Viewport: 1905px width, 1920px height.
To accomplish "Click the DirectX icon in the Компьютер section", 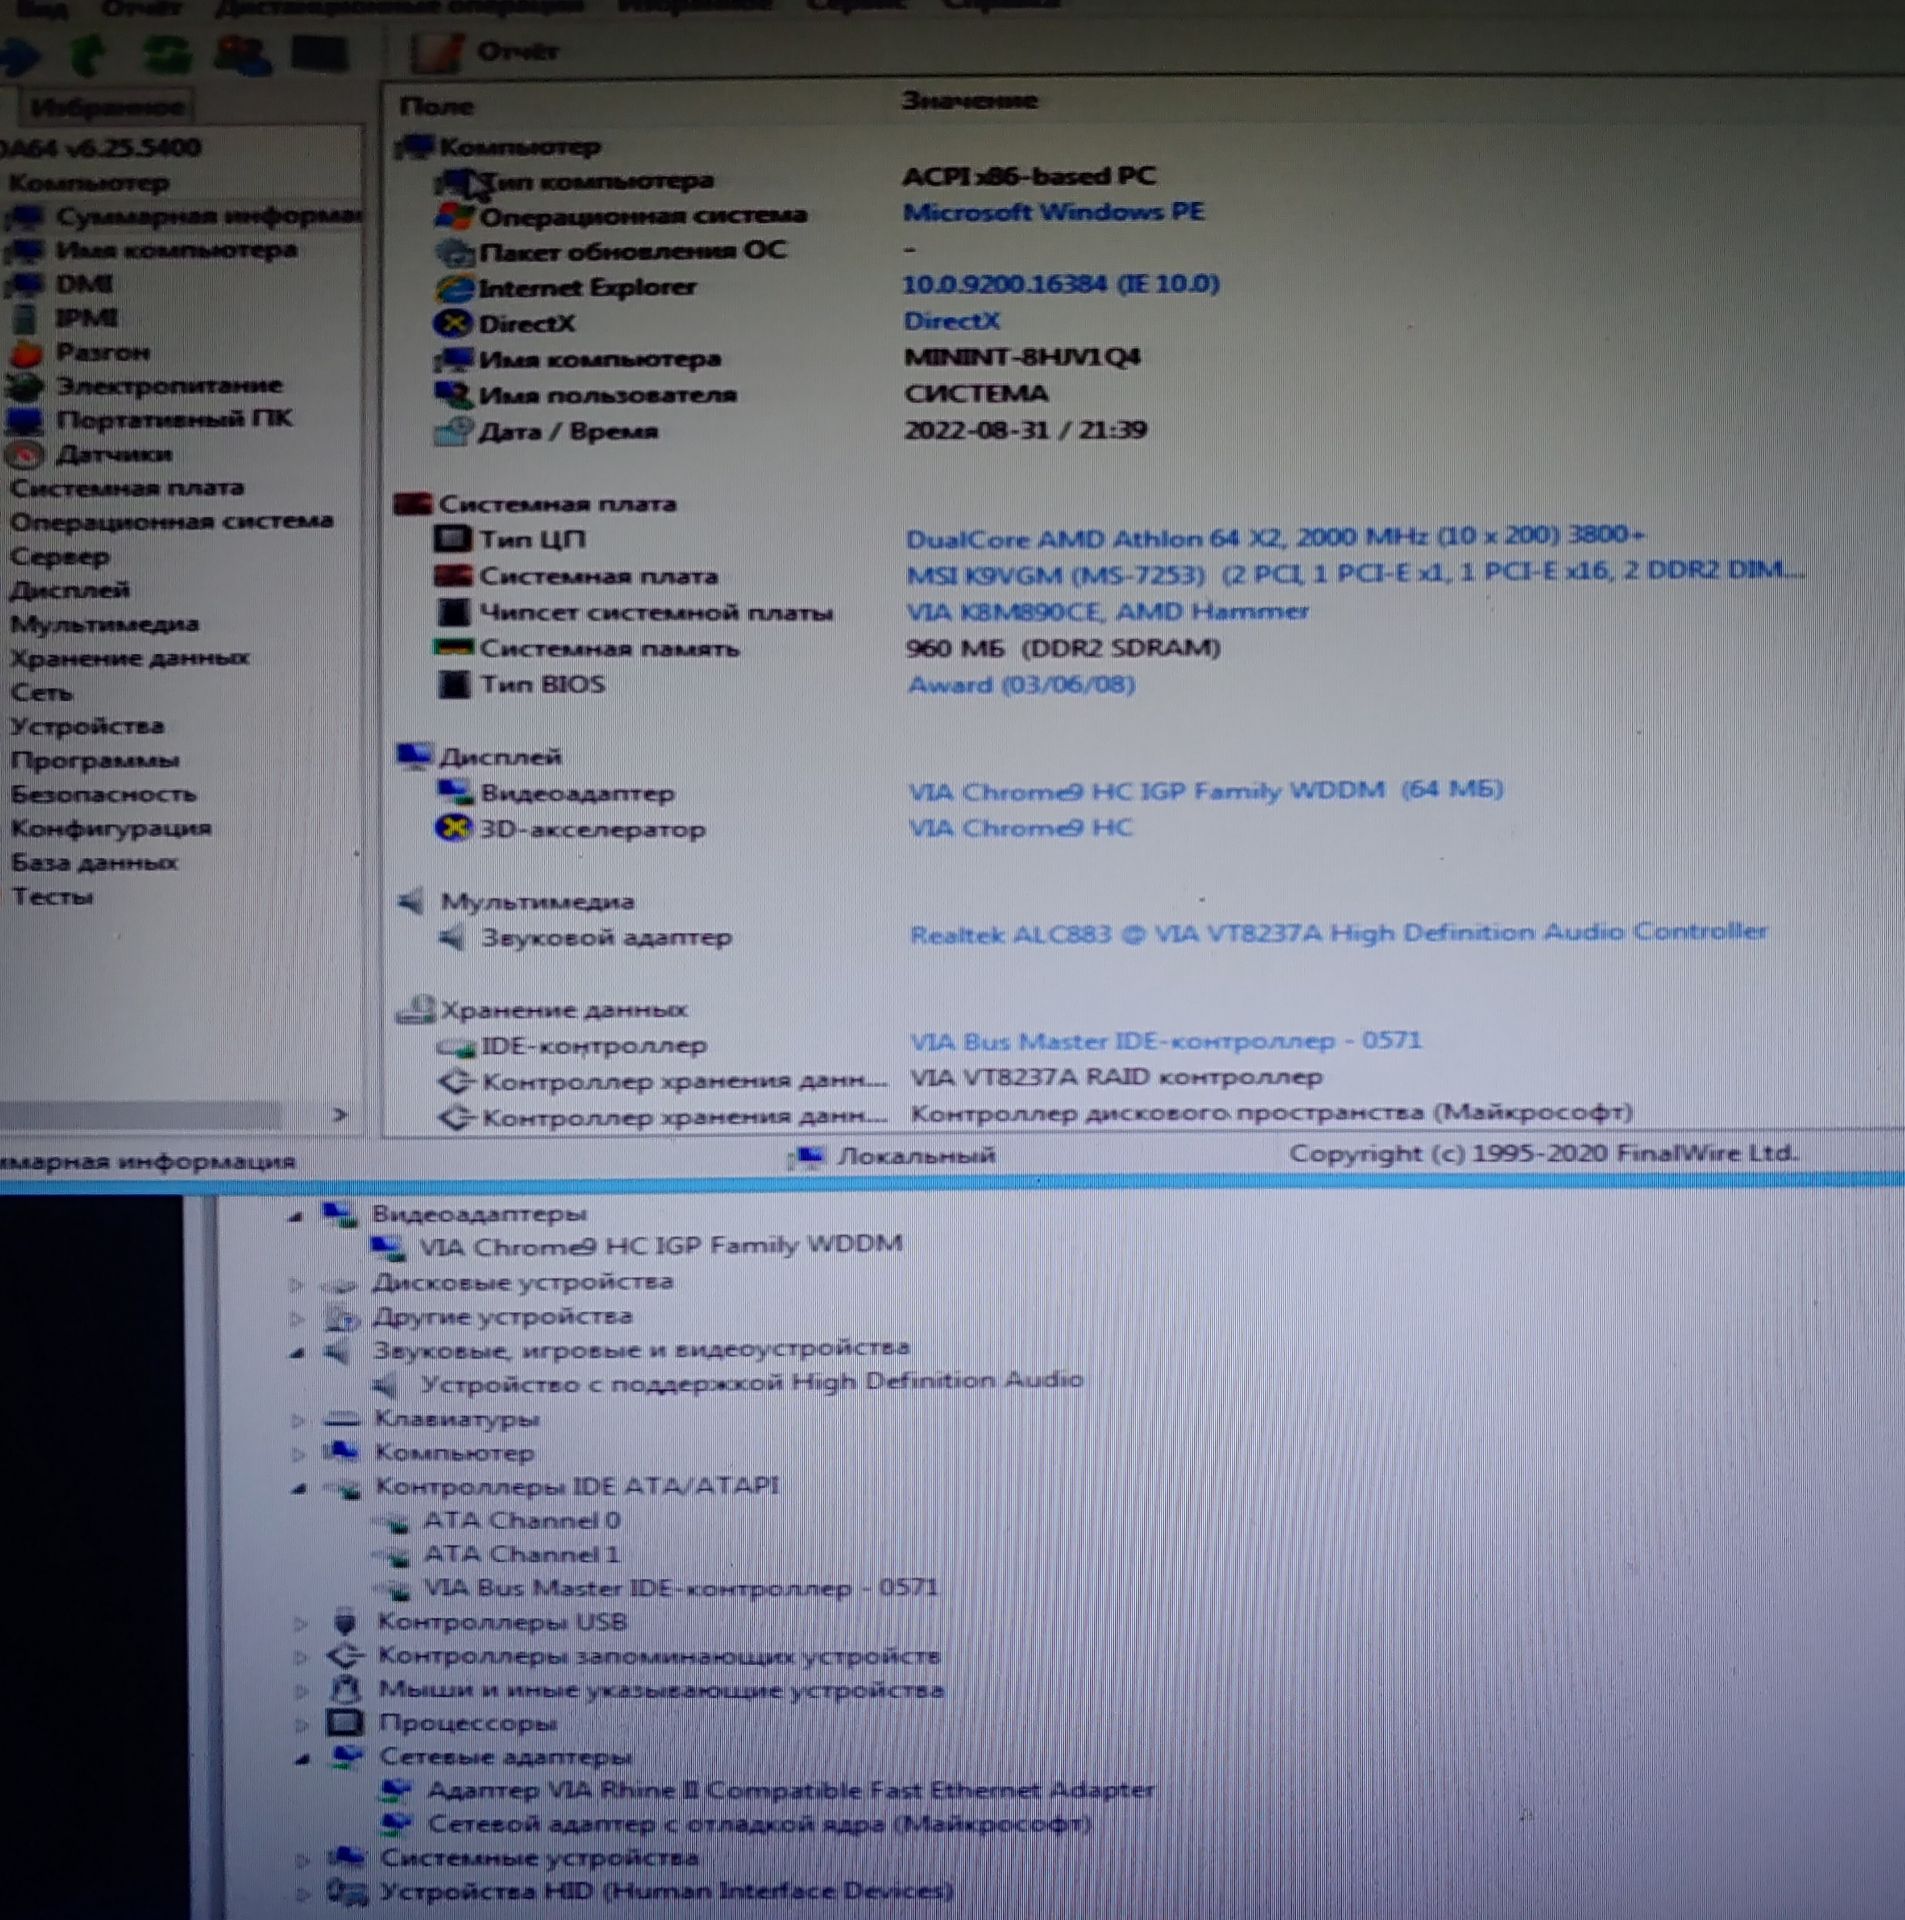I will [453, 324].
